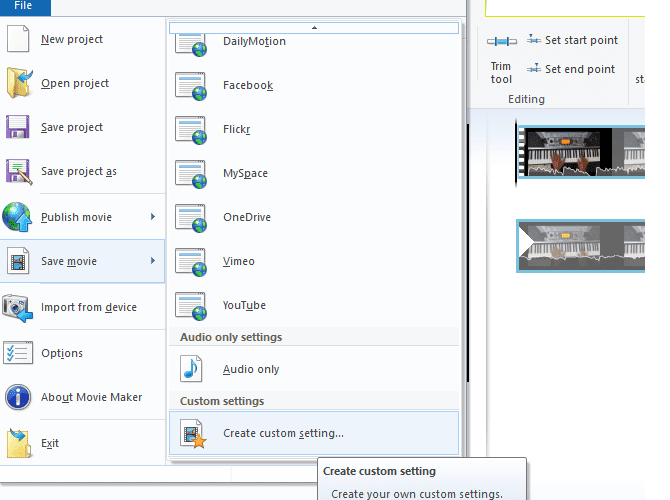
Task: Select the Save project as menu entry
Action: coord(83,171)
